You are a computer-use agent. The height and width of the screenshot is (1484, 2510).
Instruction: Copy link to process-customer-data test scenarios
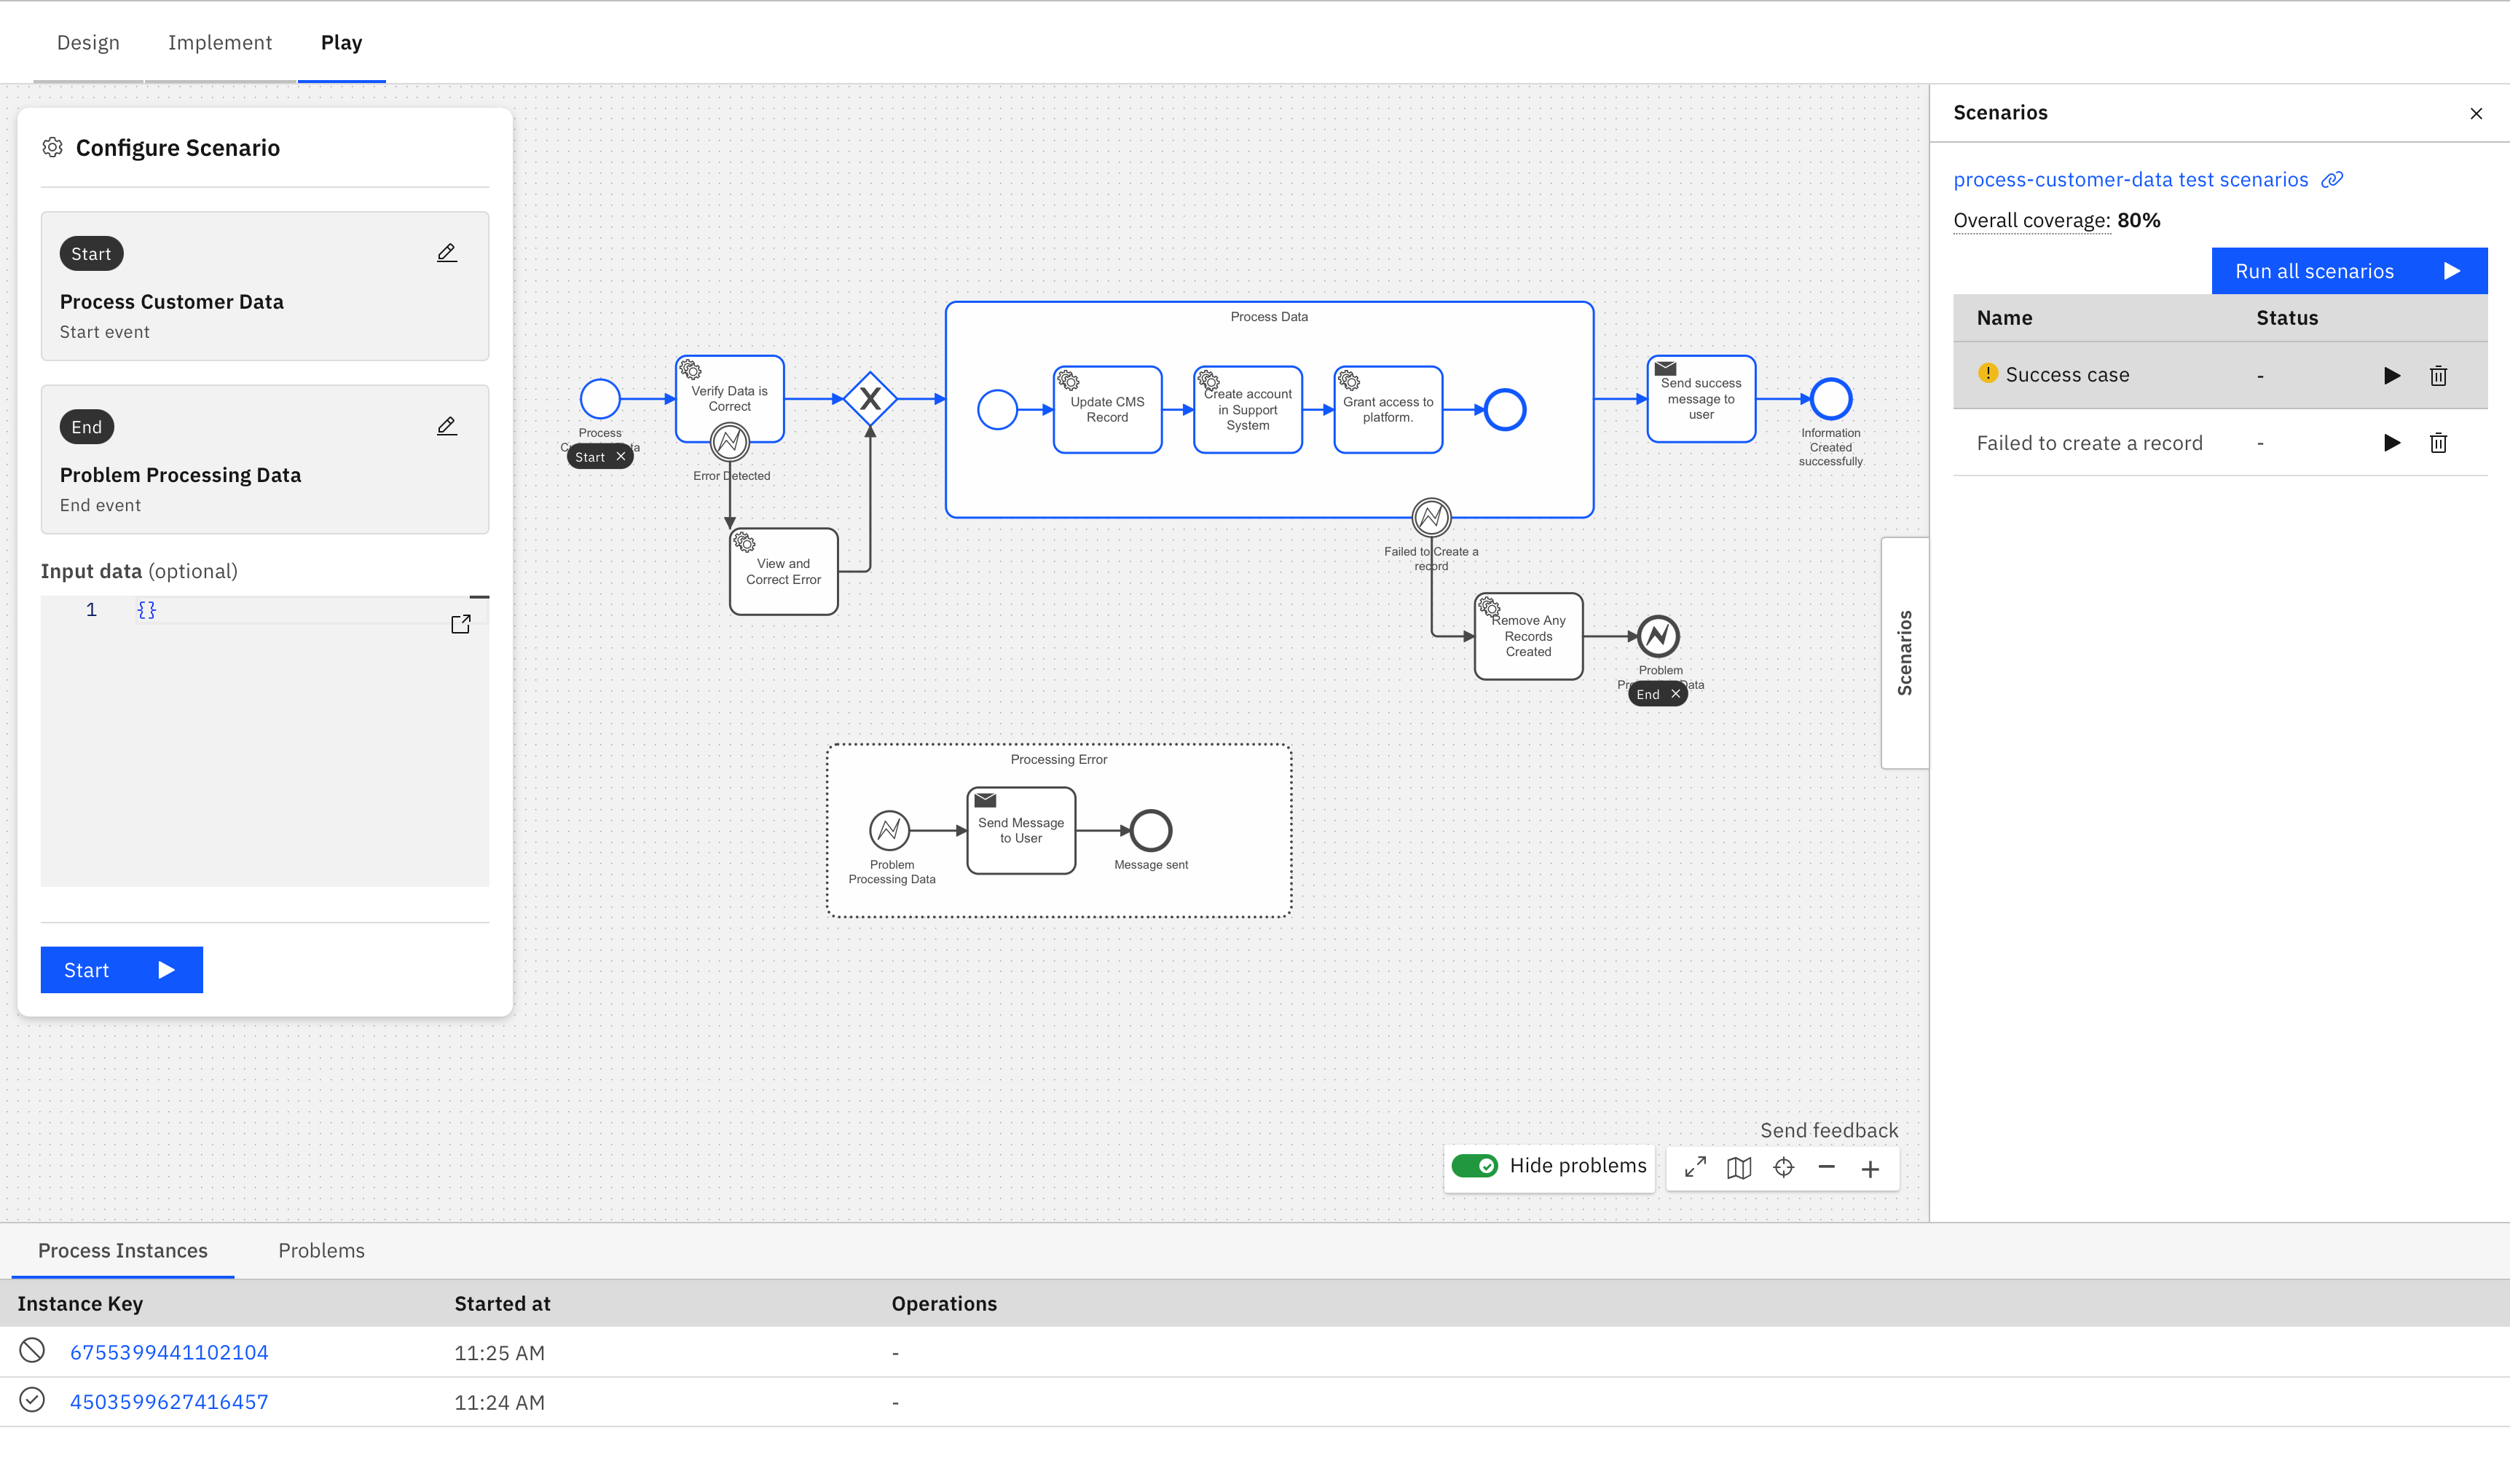2333,180
